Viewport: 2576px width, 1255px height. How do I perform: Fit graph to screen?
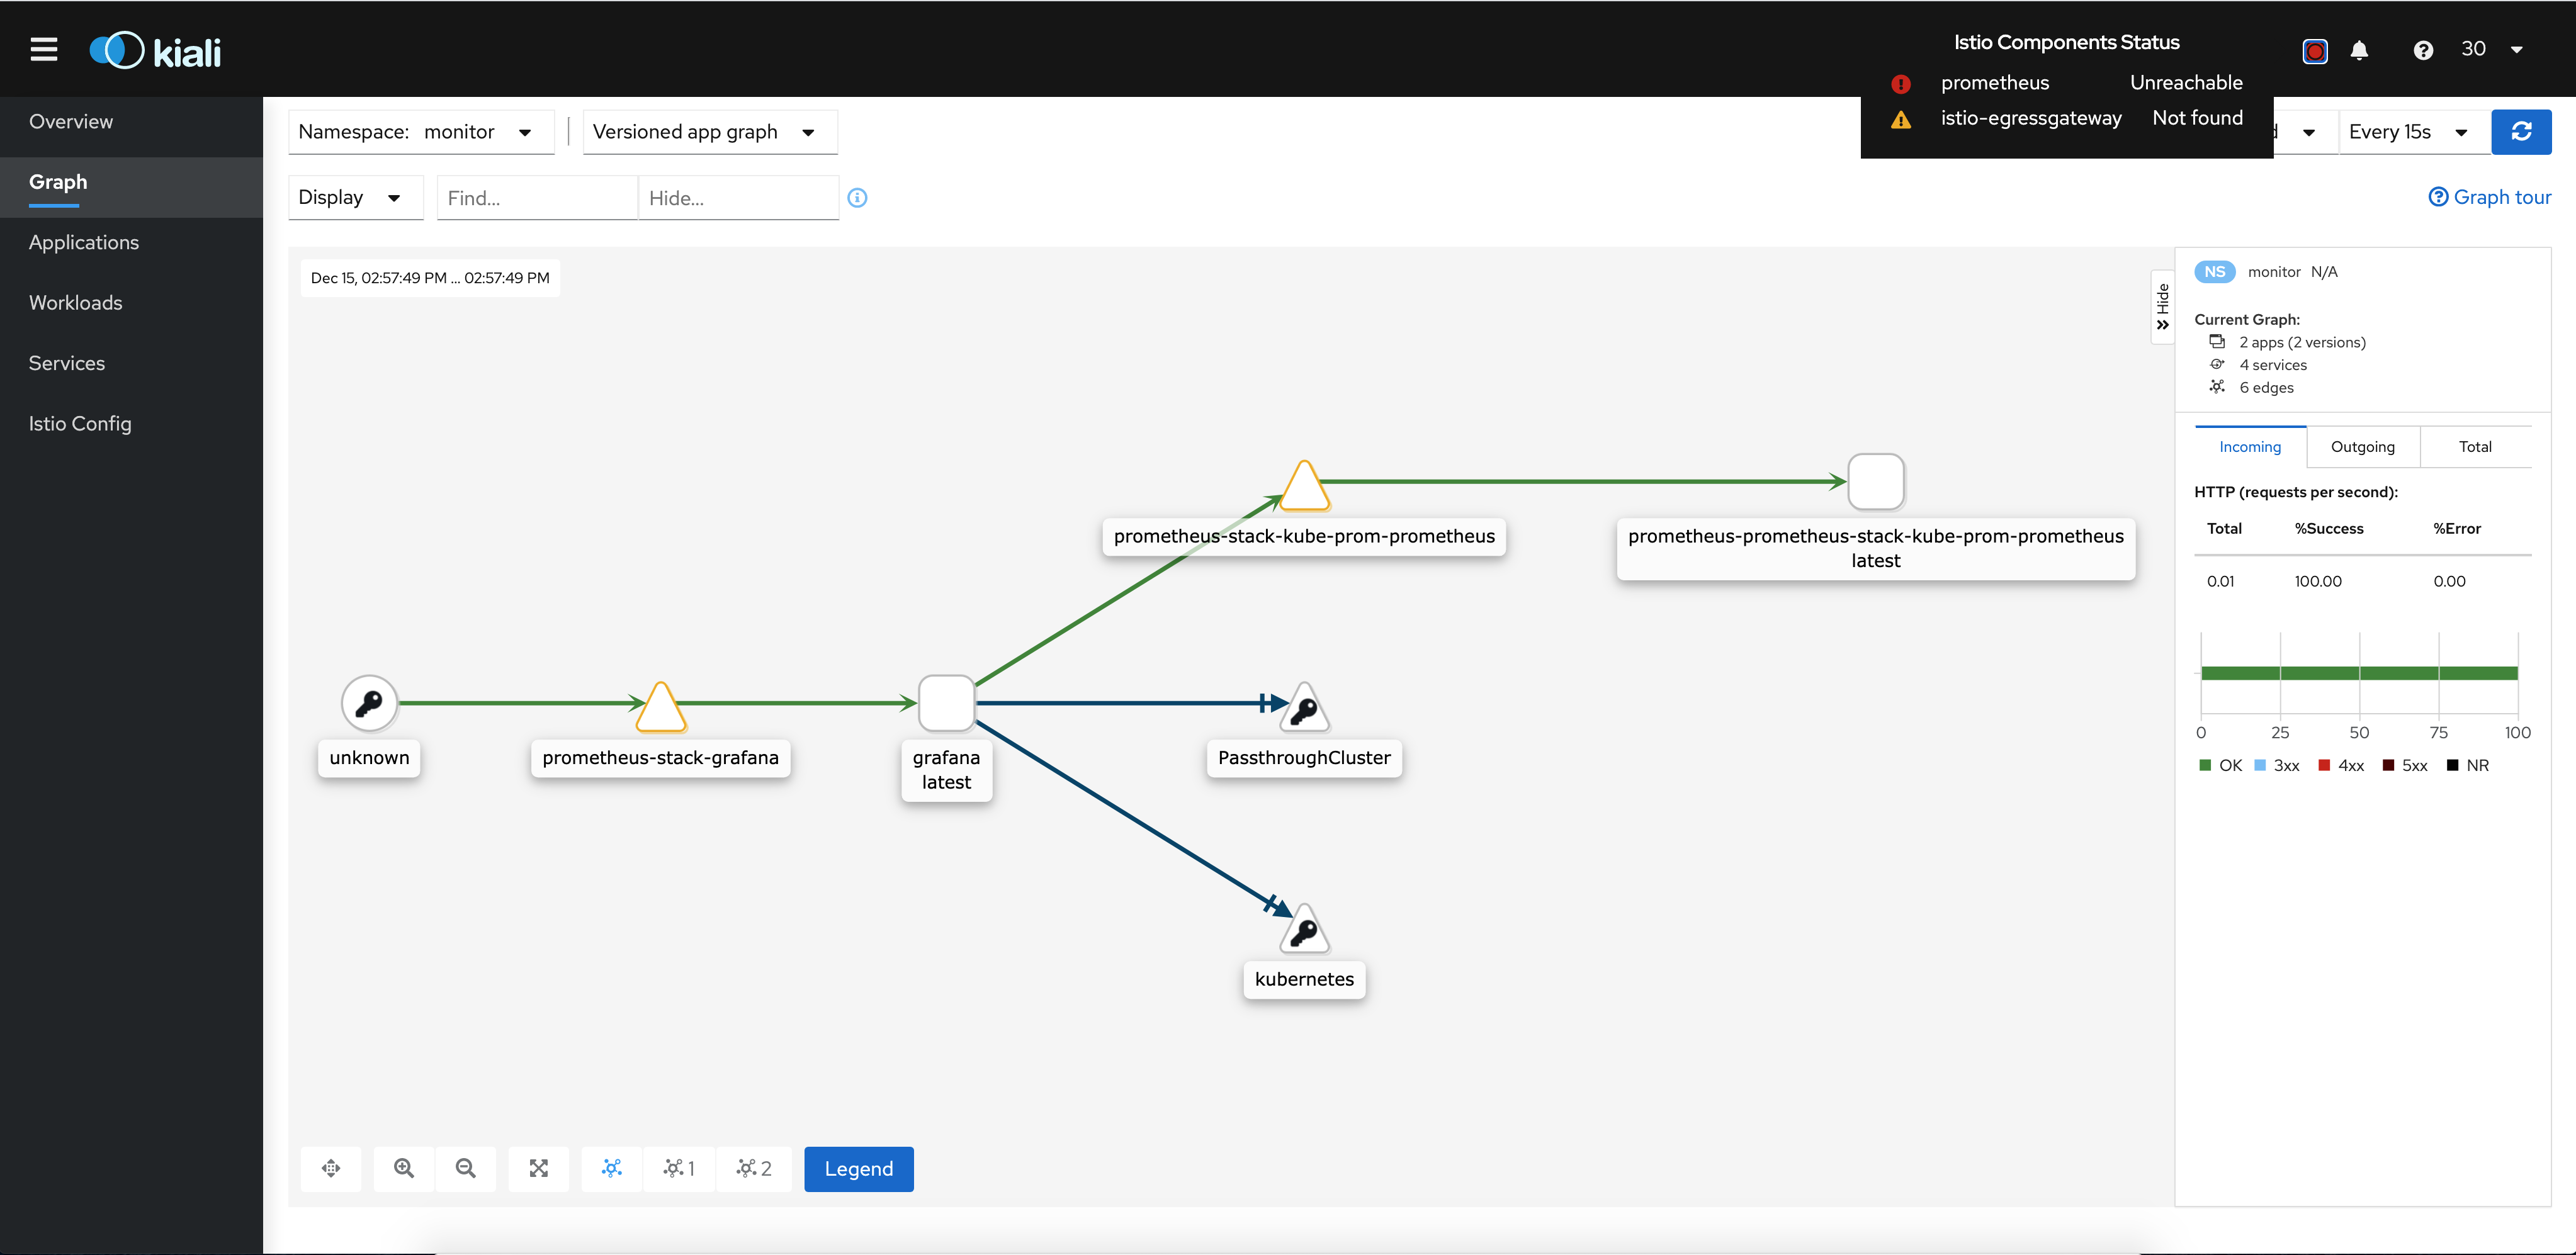[539, 1168]
